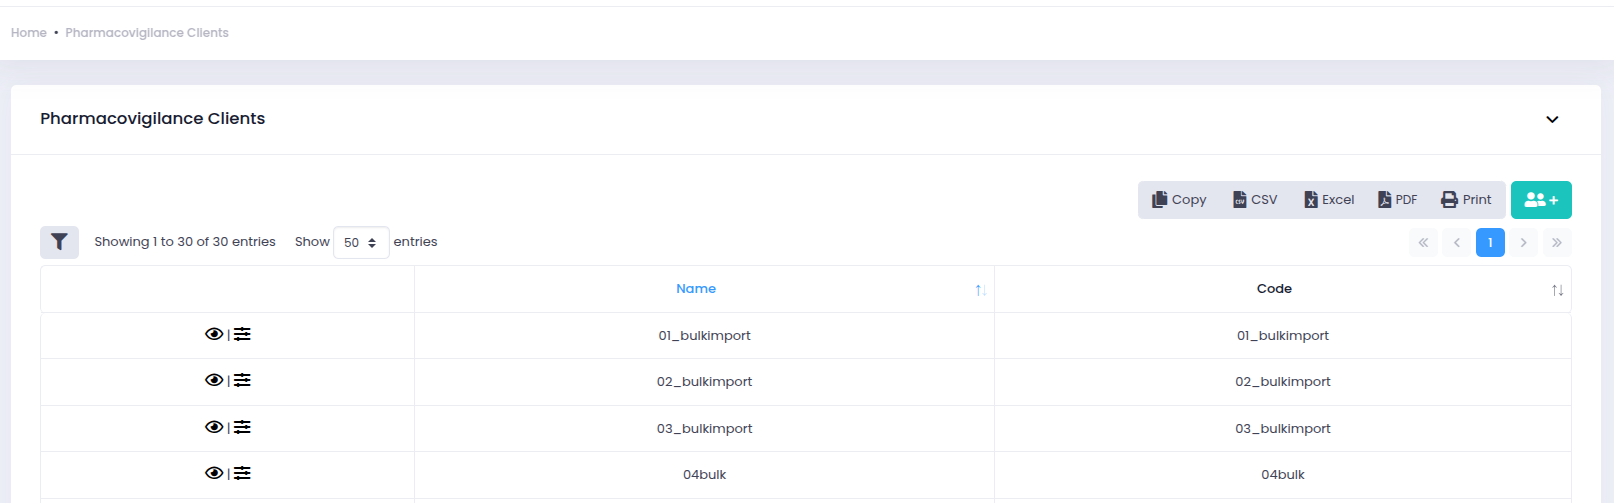View the 03_bulkimport client eye icon

[214, 427]
